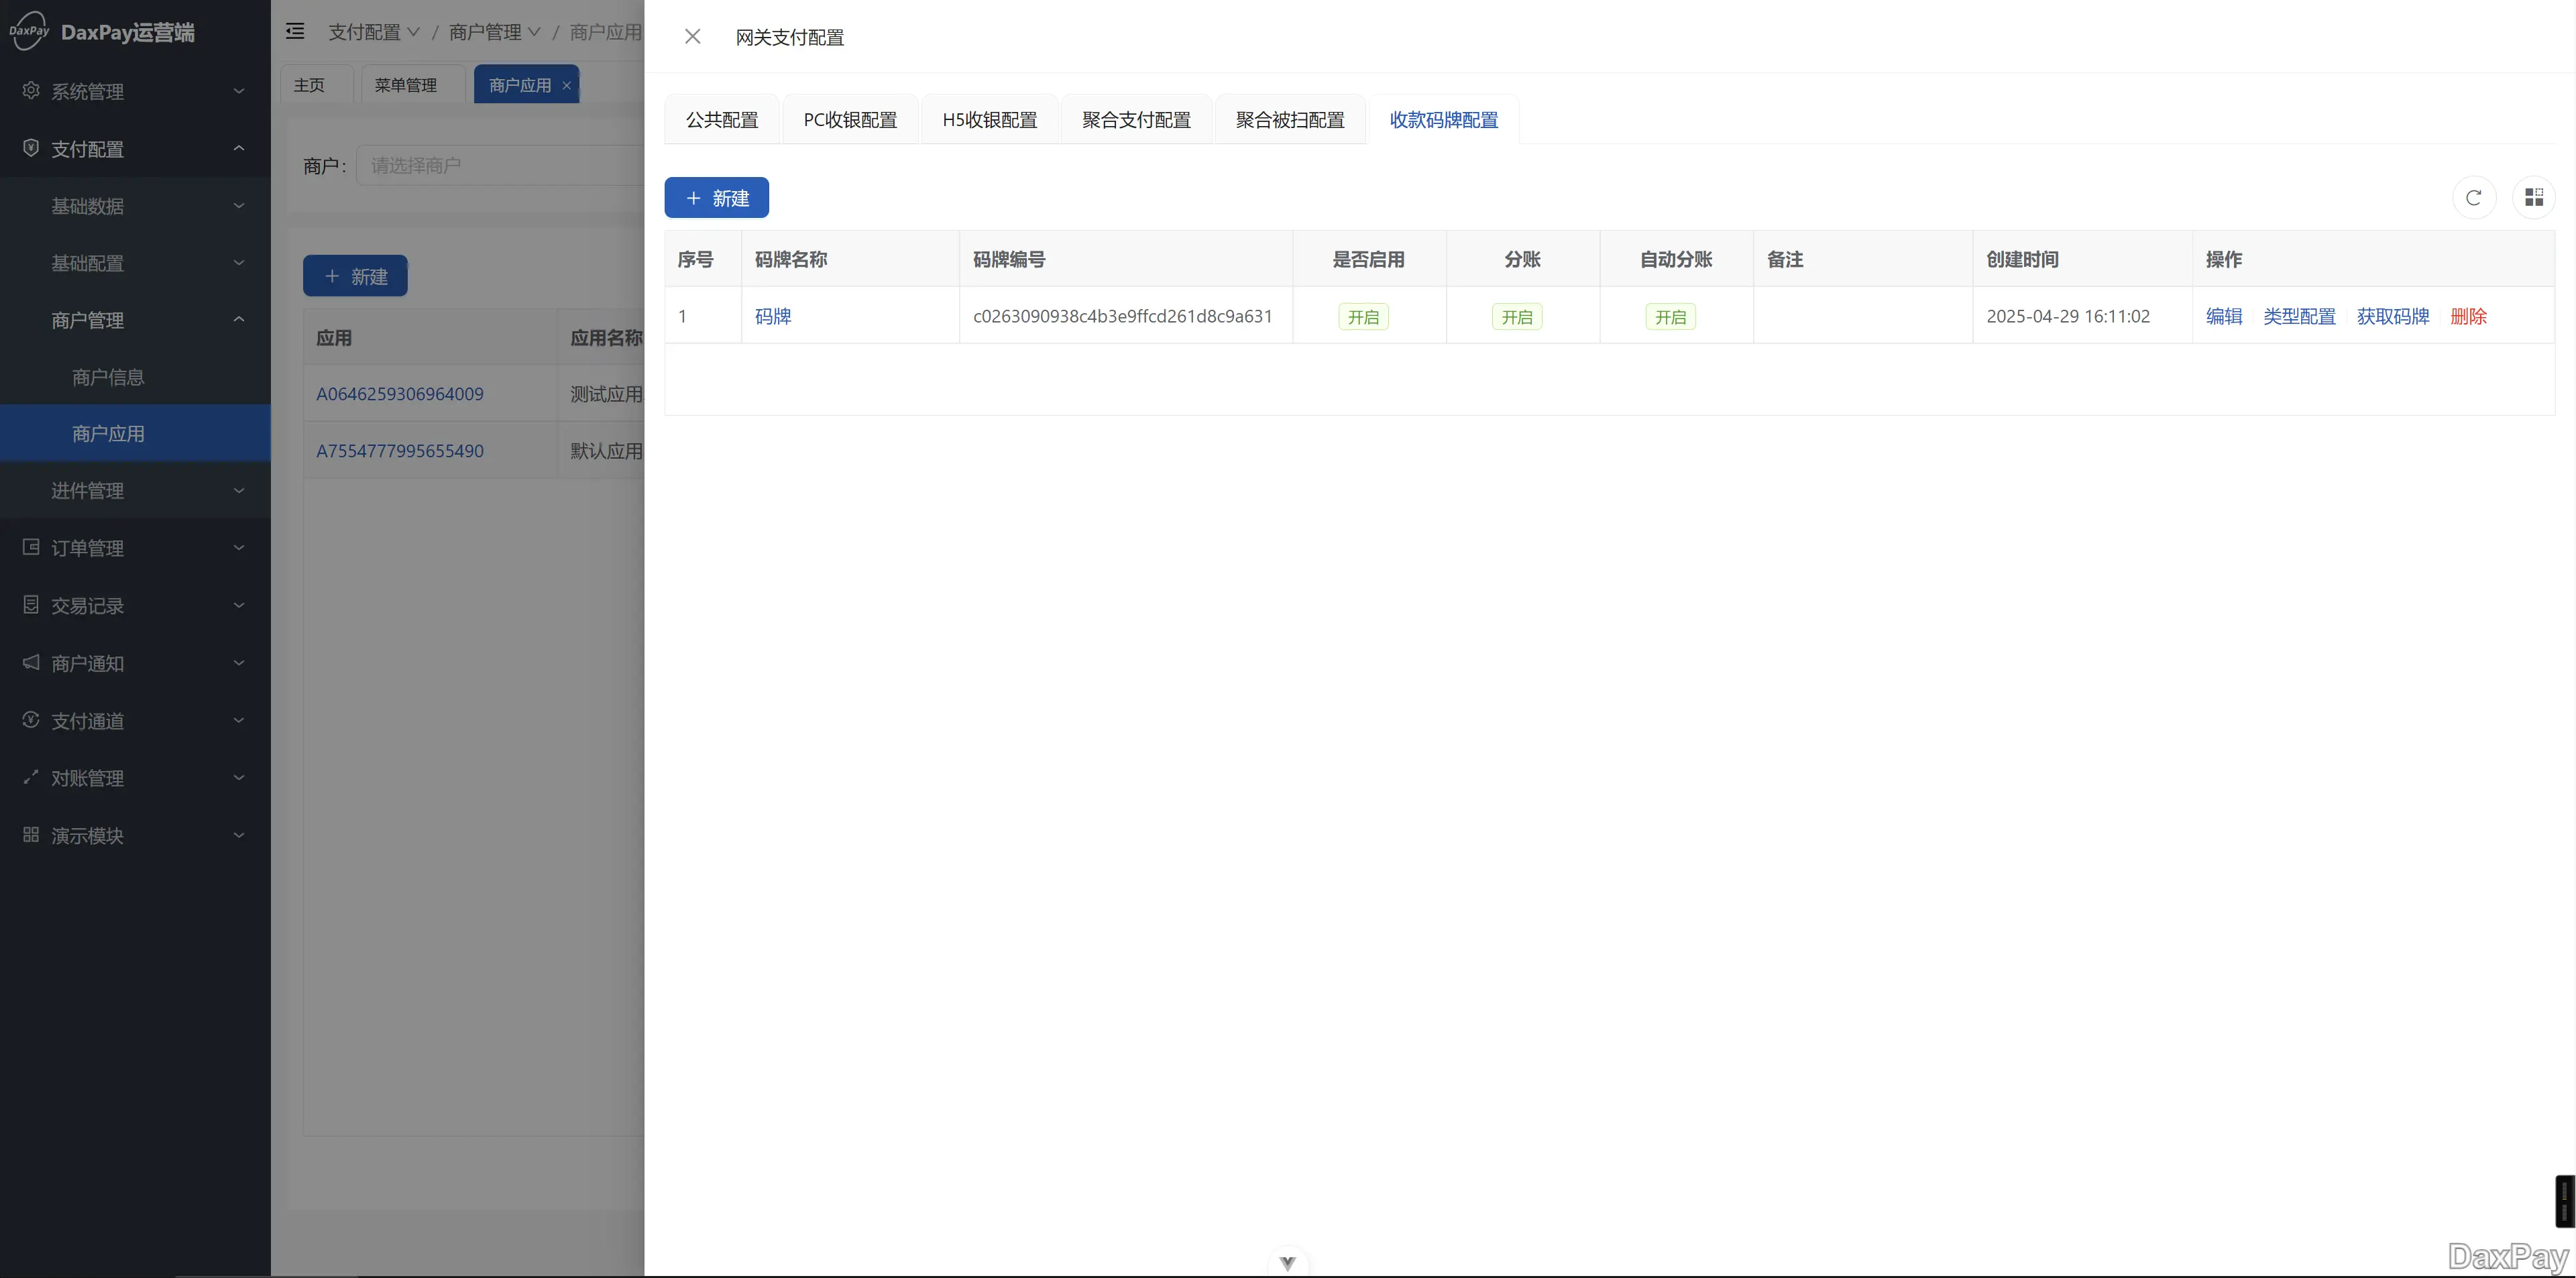Switch to the 公共配置 tab

tap(722, 120)
